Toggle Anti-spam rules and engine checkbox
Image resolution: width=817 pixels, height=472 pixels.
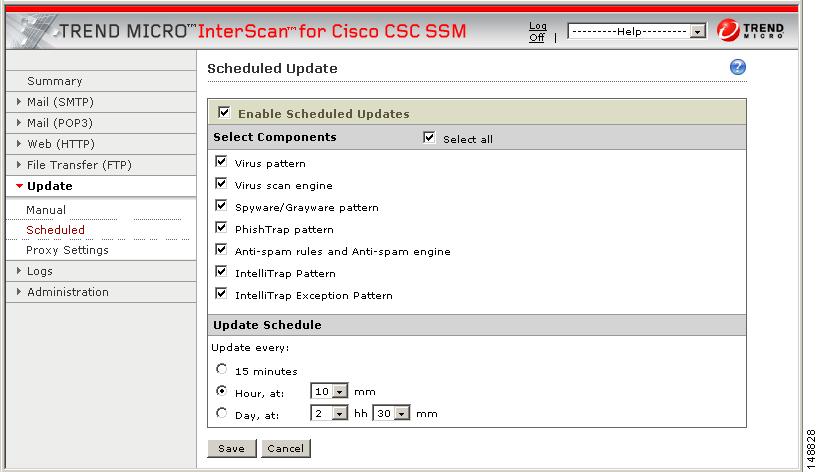221,250
